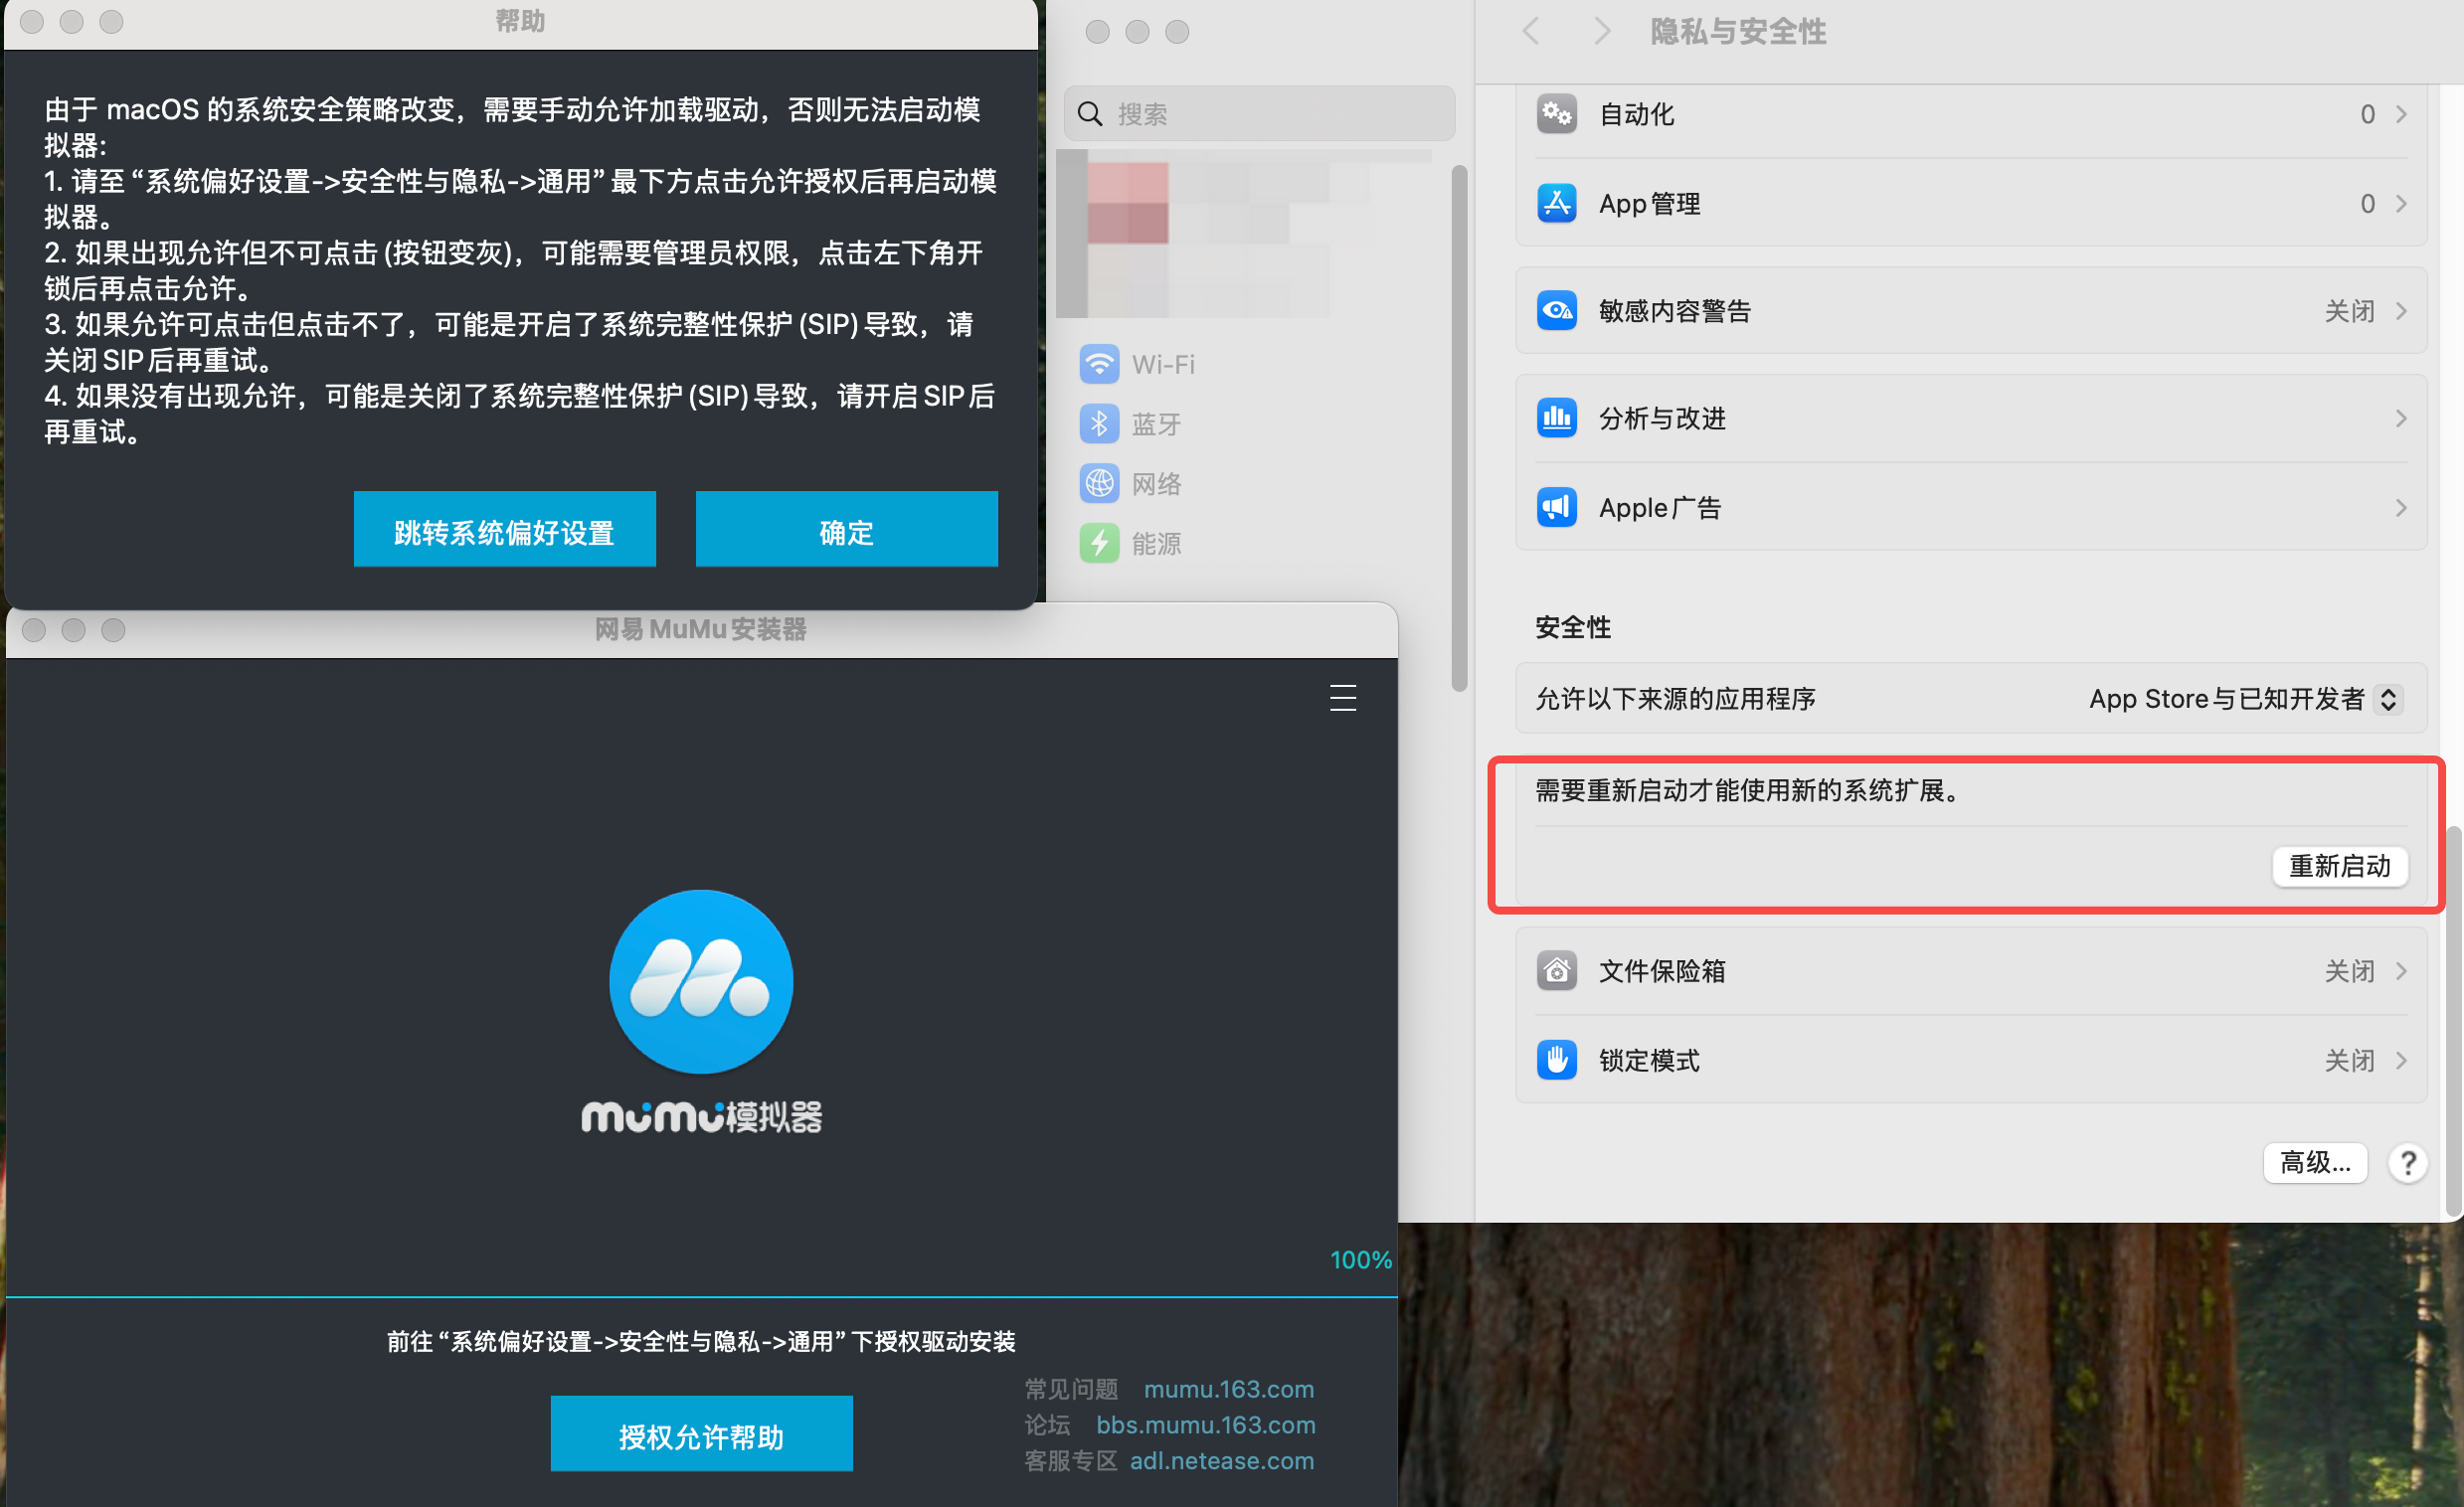Click 确定 in the help dialog

tap(846, 530)
